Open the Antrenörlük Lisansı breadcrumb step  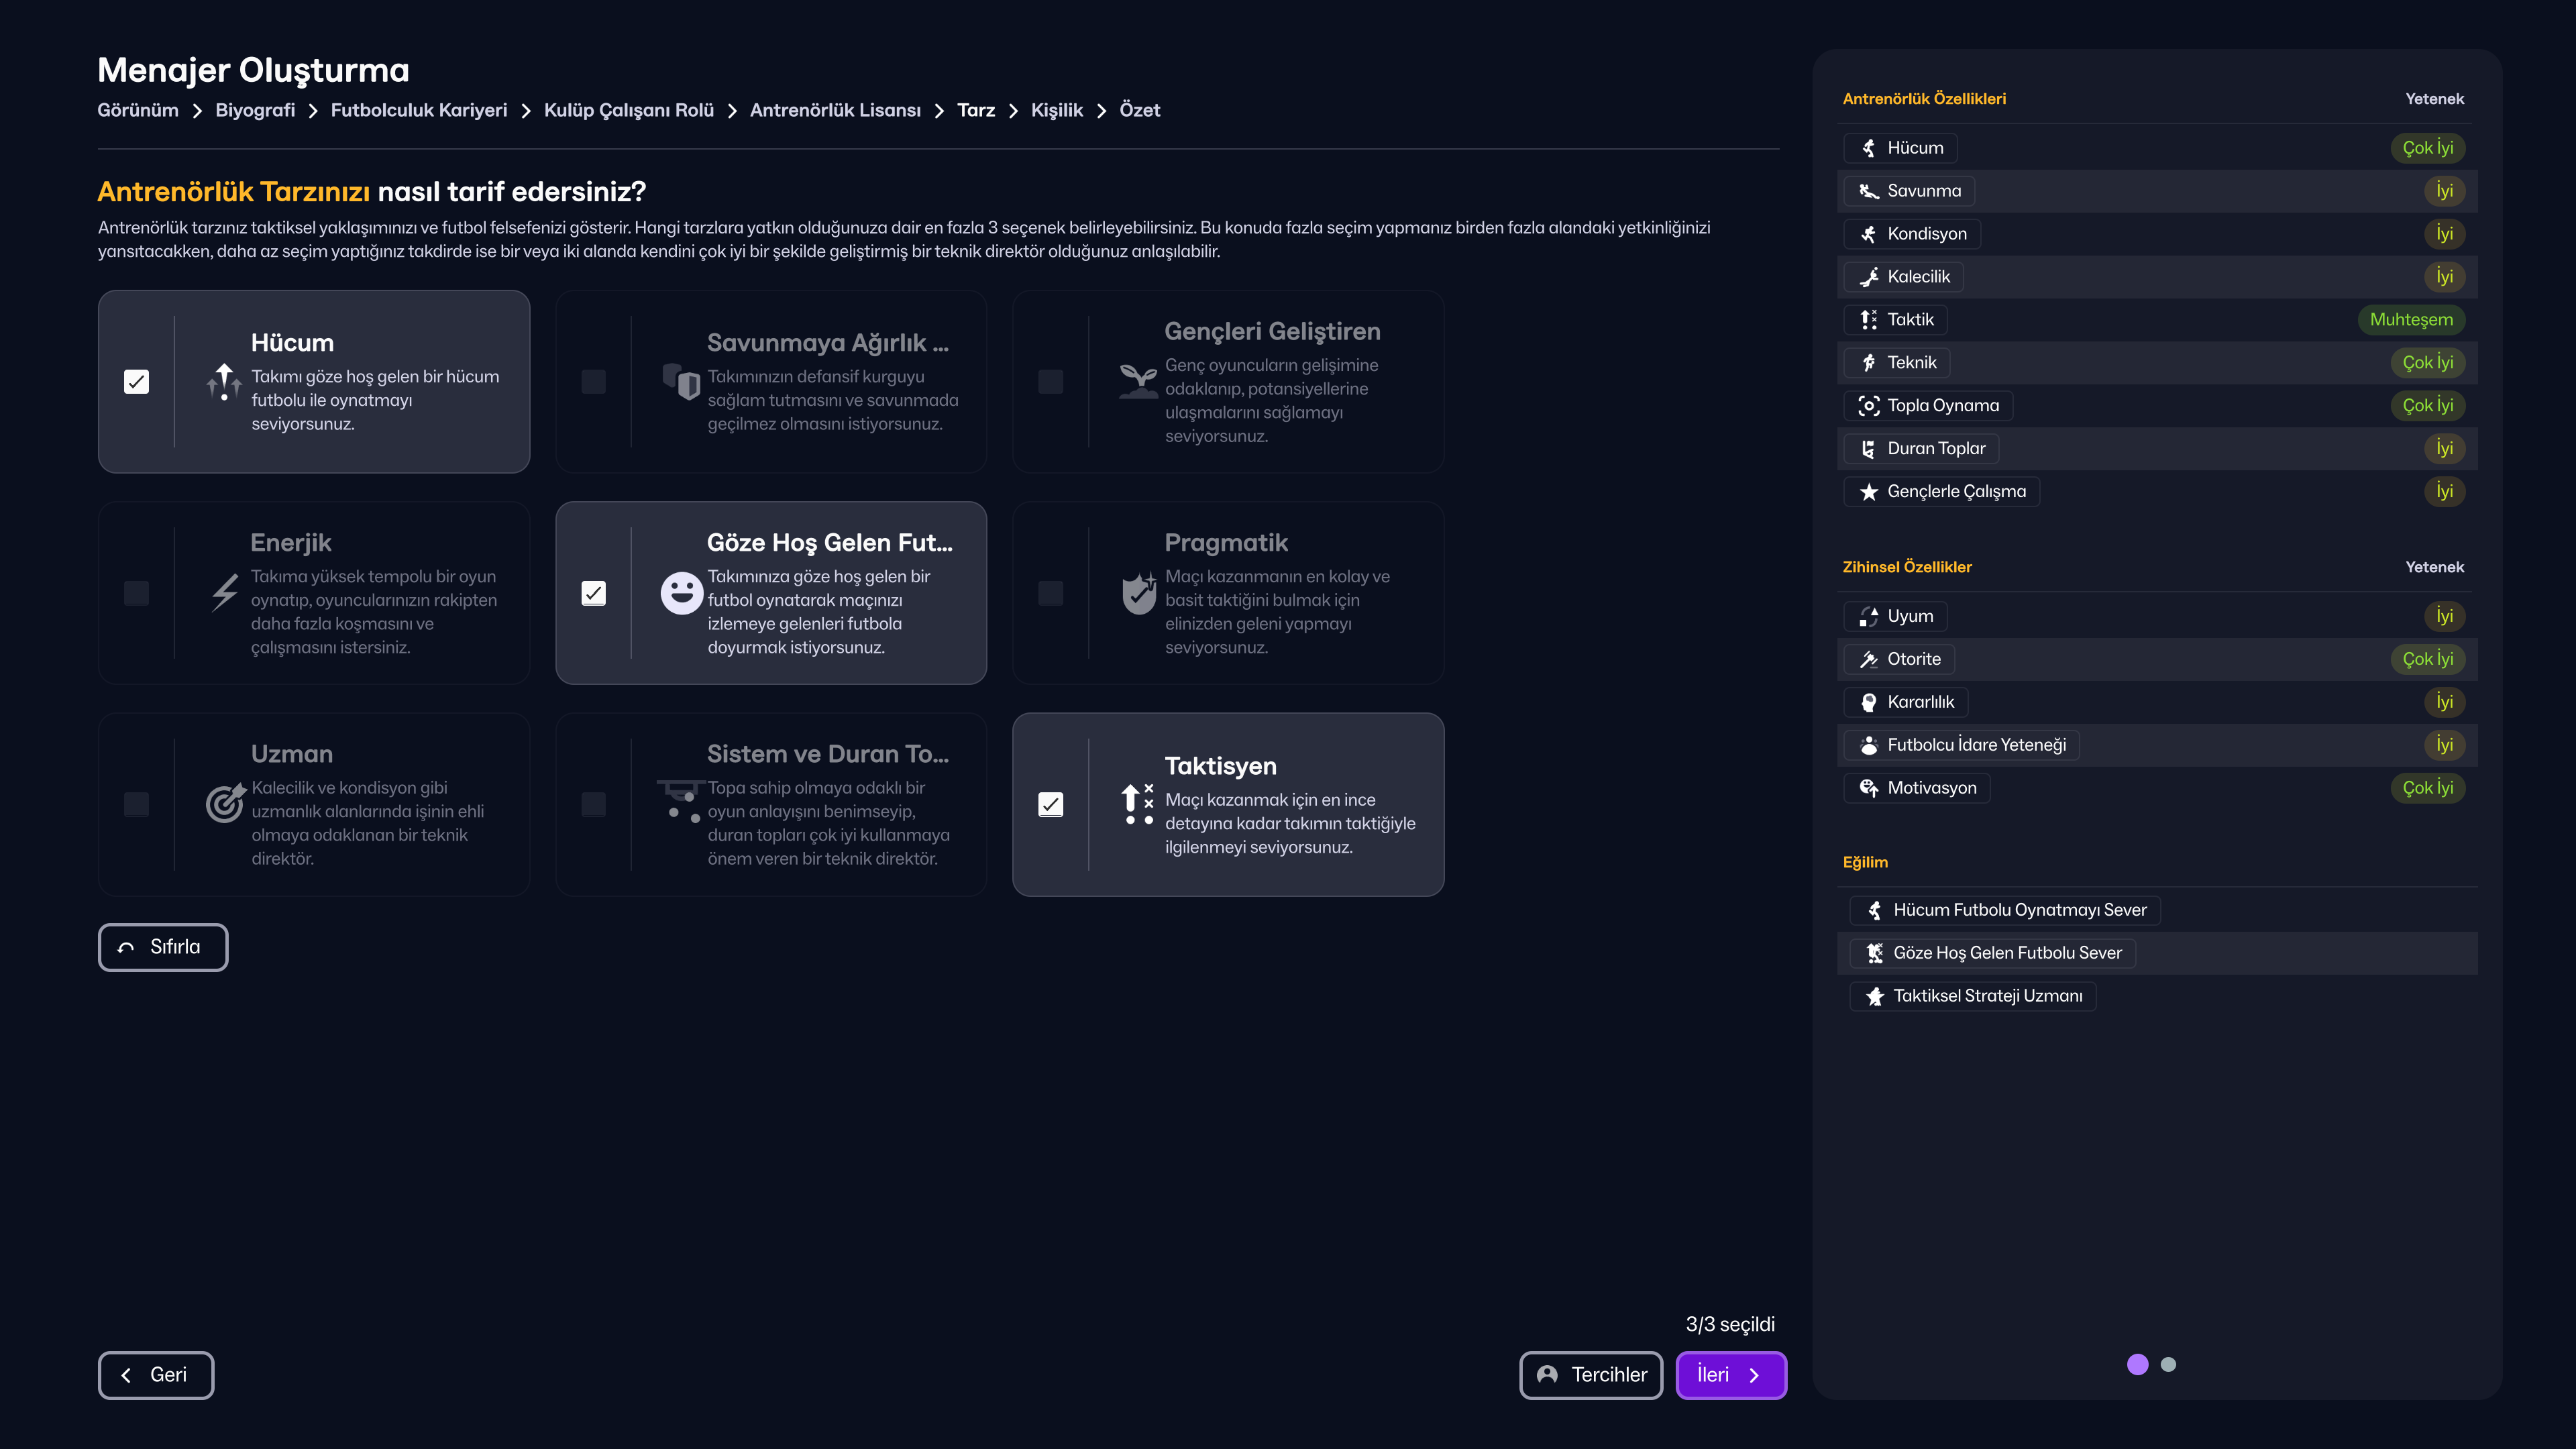[835, 110]
